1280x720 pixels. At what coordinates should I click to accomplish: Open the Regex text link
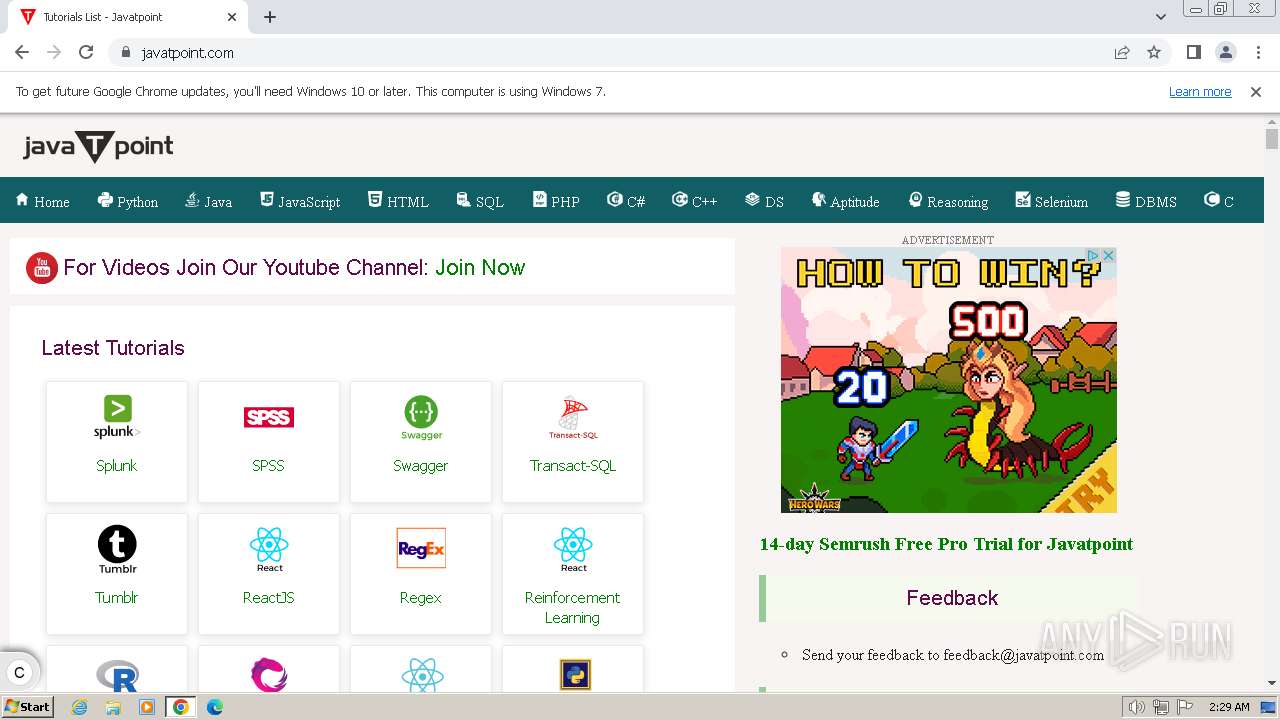pyautogui.click(x=421, y=597)
